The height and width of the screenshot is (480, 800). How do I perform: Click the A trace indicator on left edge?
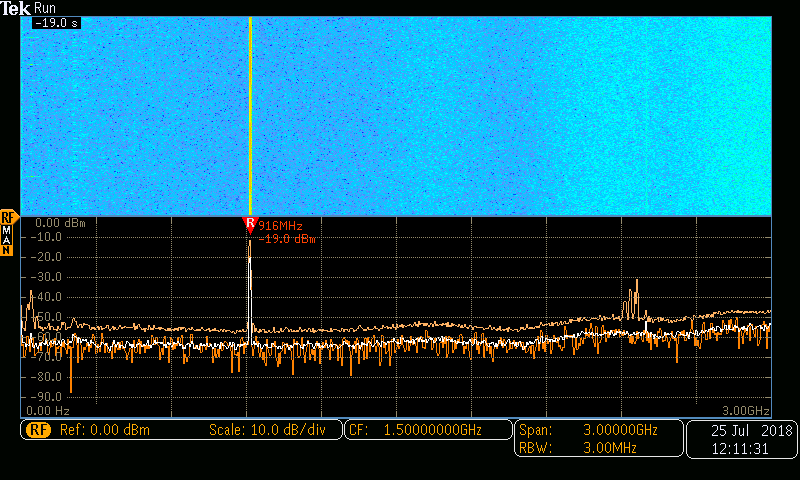tap(7, 240)
